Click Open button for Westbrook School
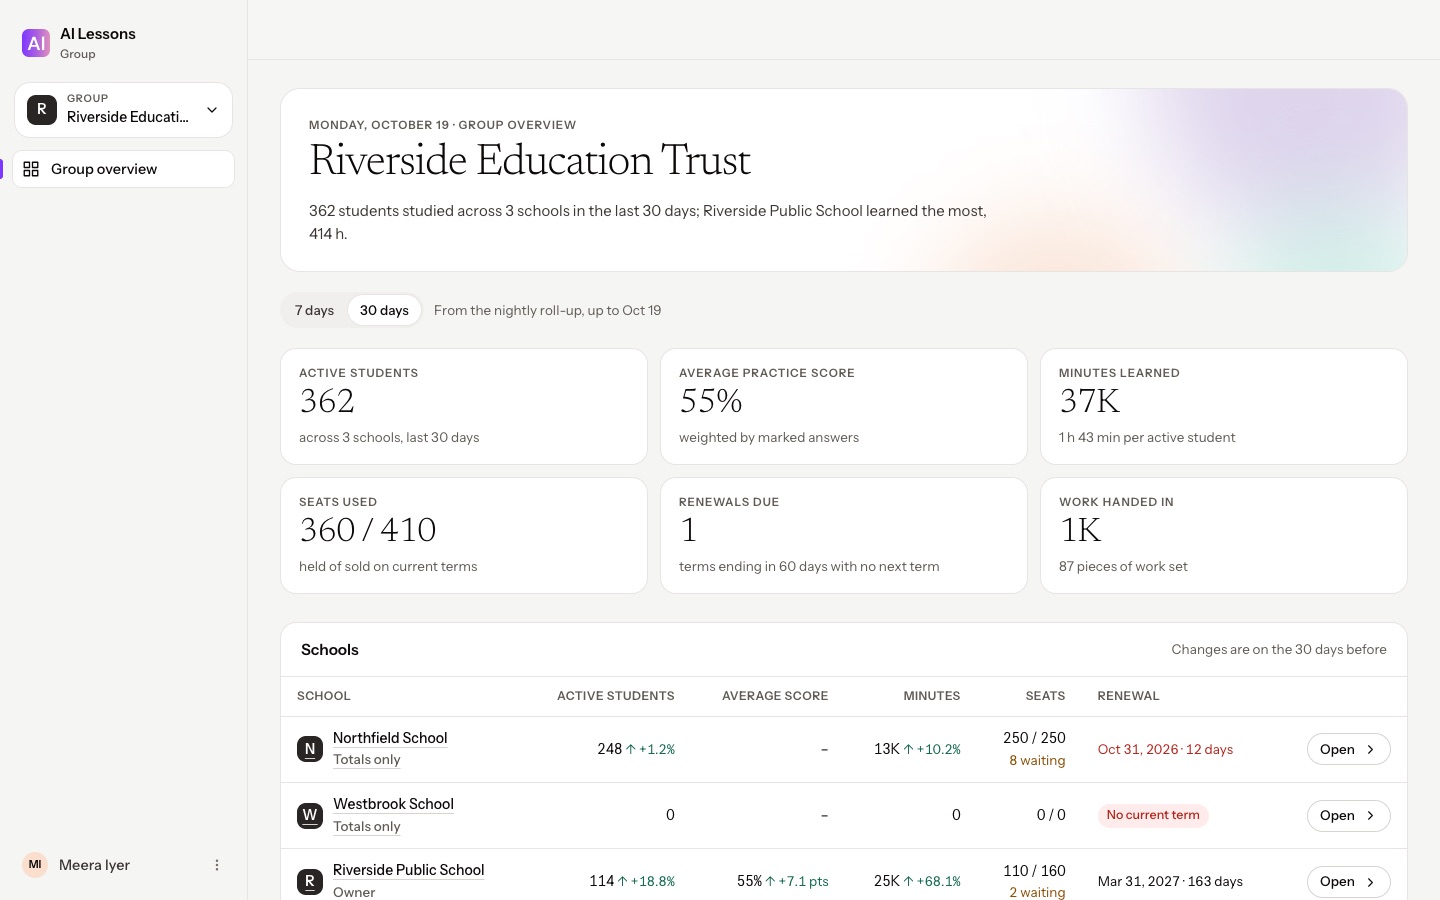Image resolution: width=1440 pixels, height=900 pixels. tap(1348, 815)
